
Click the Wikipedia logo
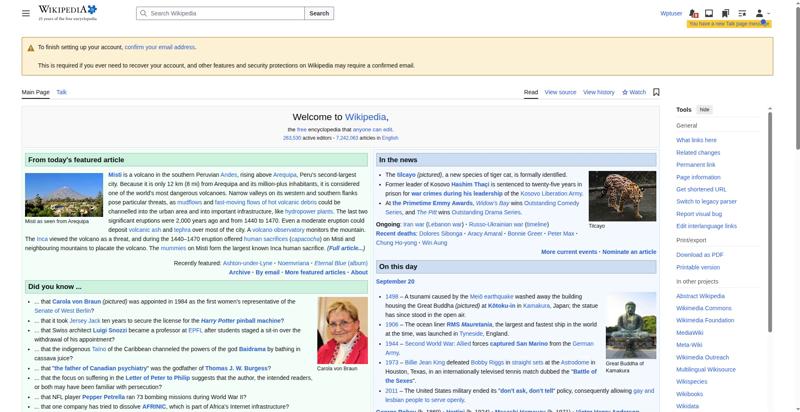pyautogui.click(x=67, y=13)
